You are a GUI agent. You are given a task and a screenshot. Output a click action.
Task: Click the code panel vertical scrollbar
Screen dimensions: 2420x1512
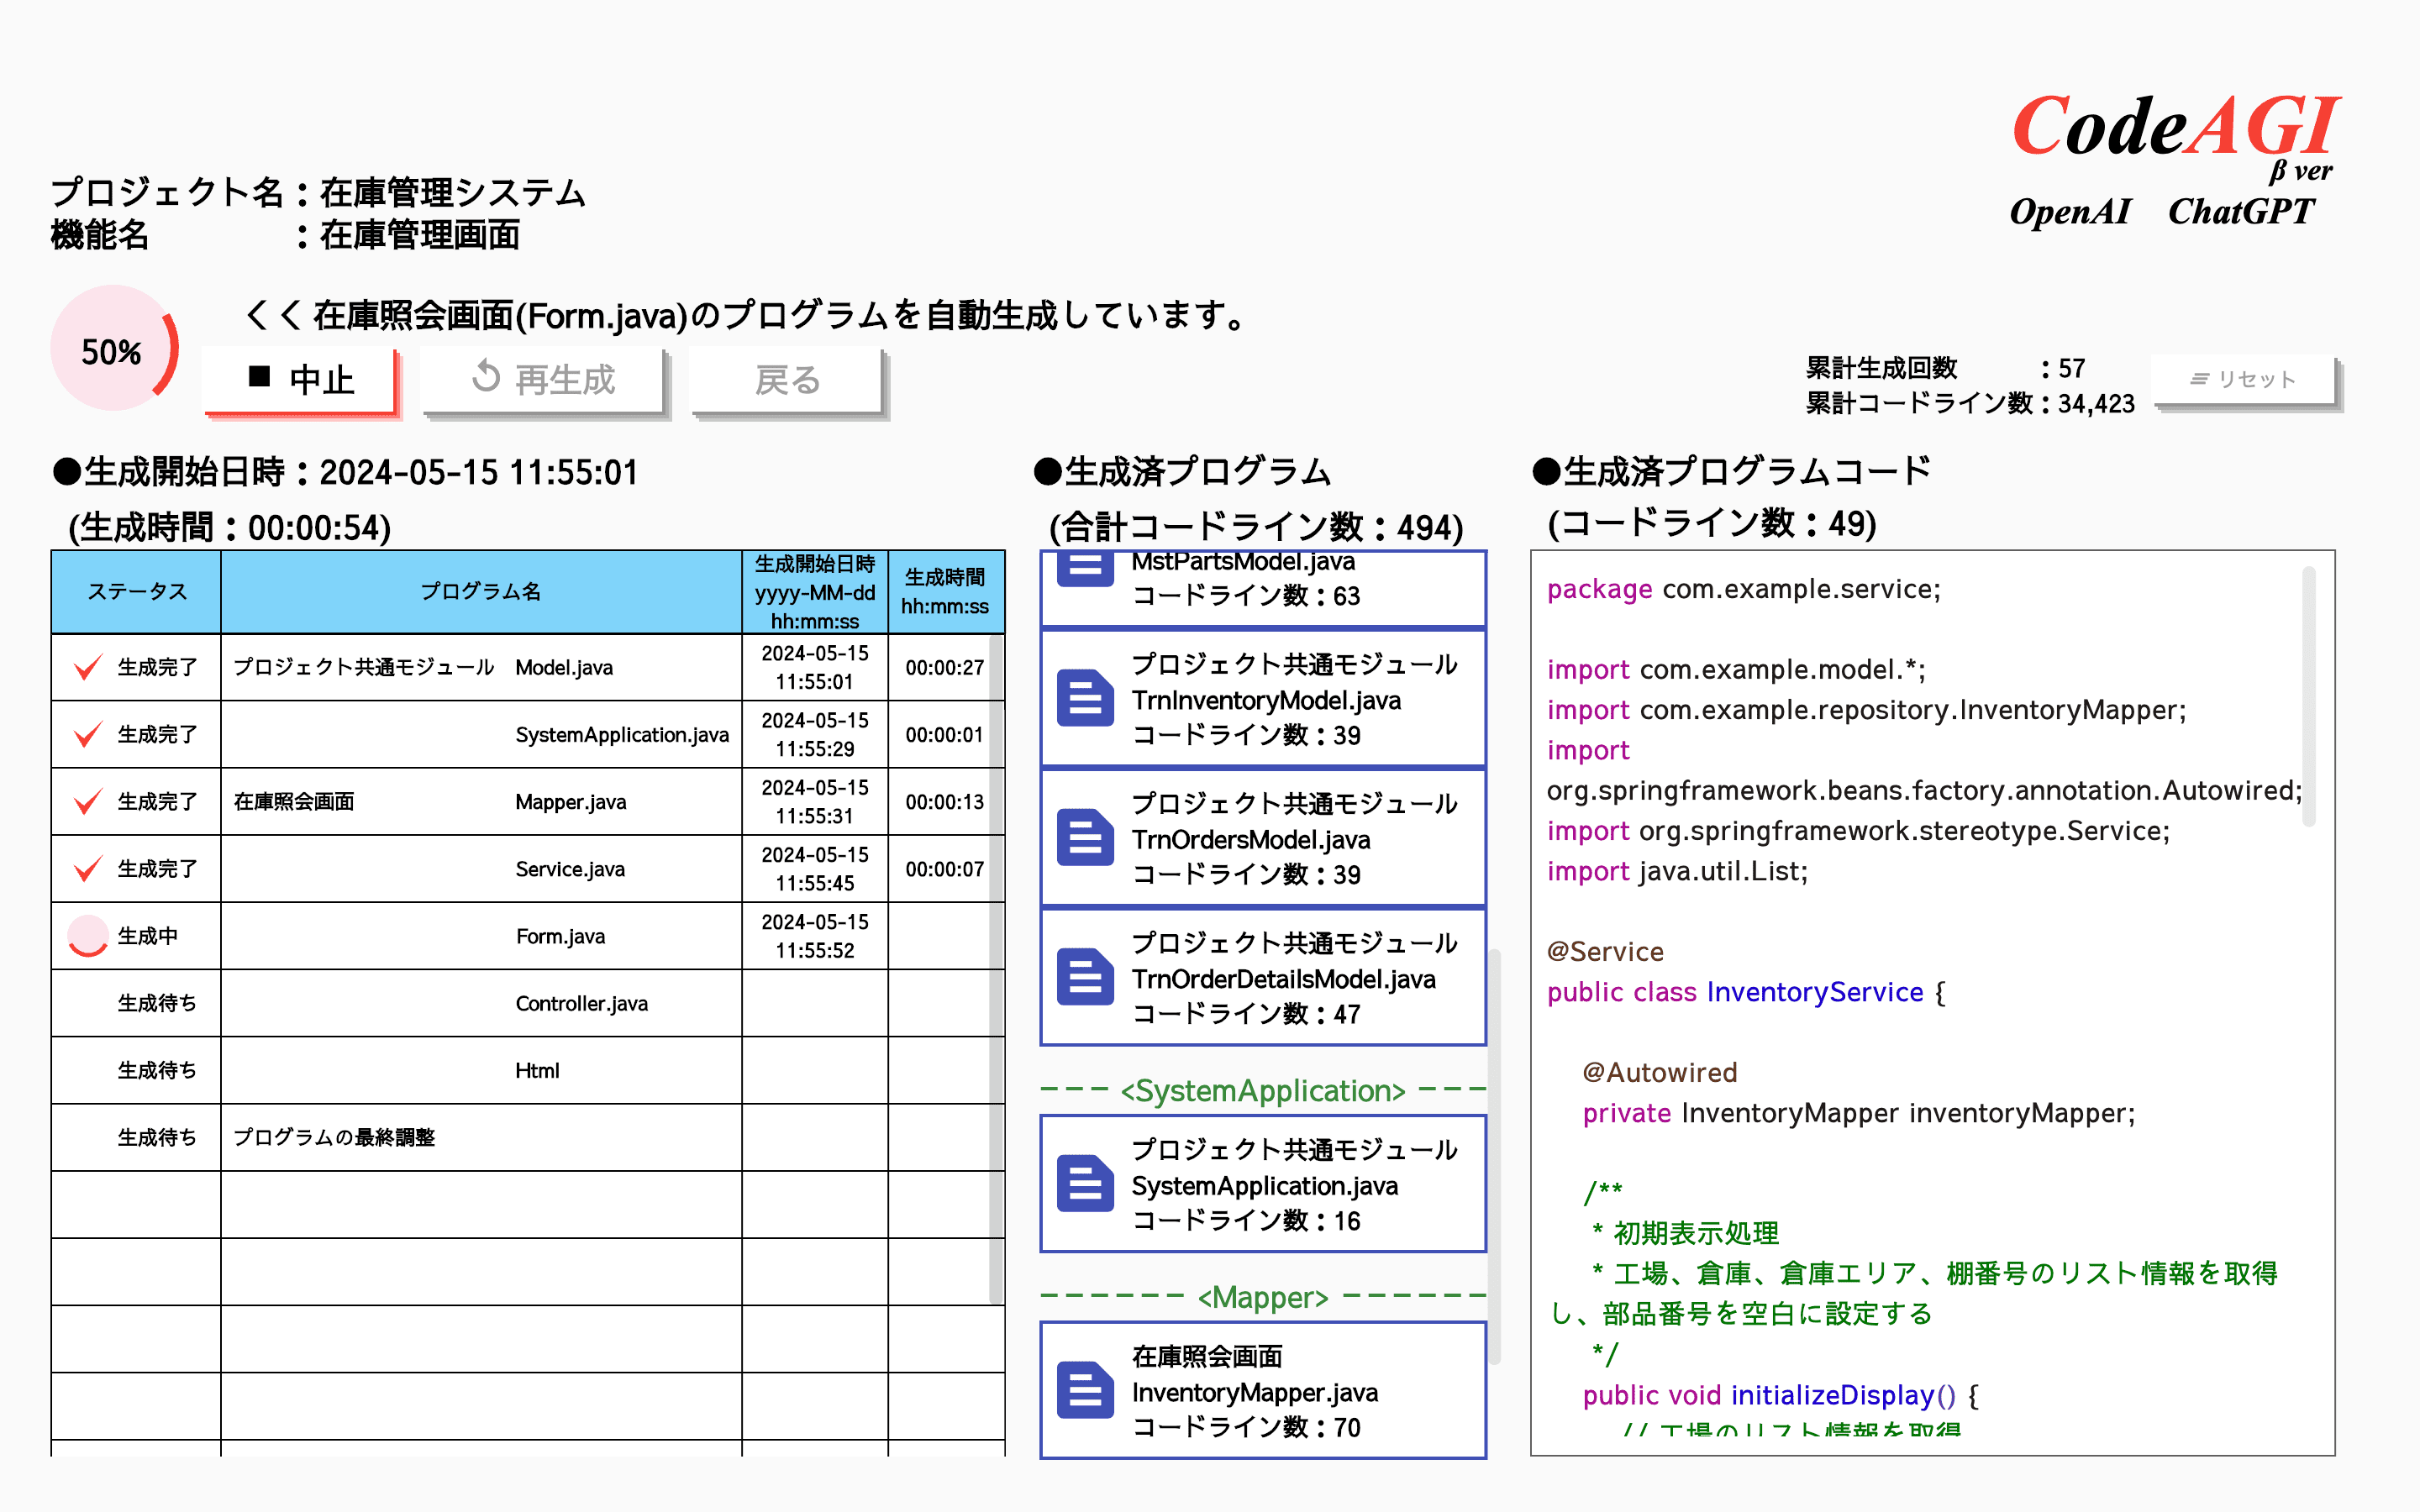coord(2308,697)
